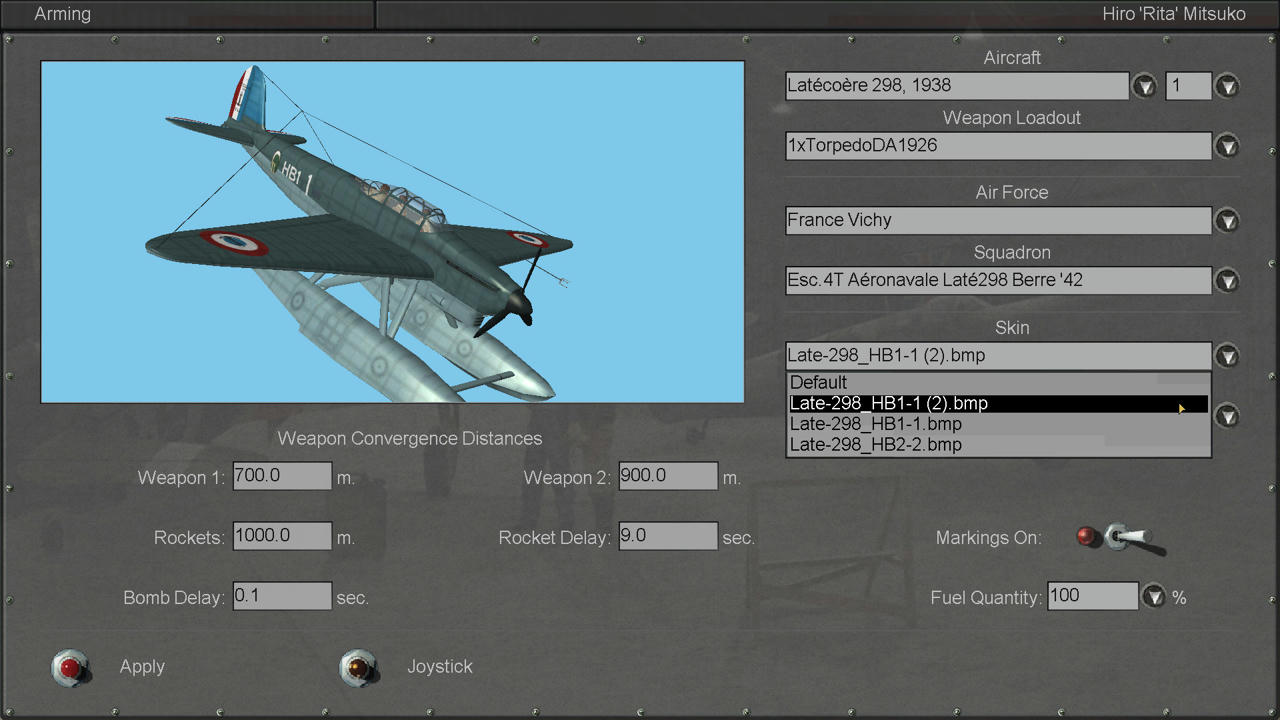Click the Joystick round button icon
Screen dimensions: 1280x720
click(358, 667)
